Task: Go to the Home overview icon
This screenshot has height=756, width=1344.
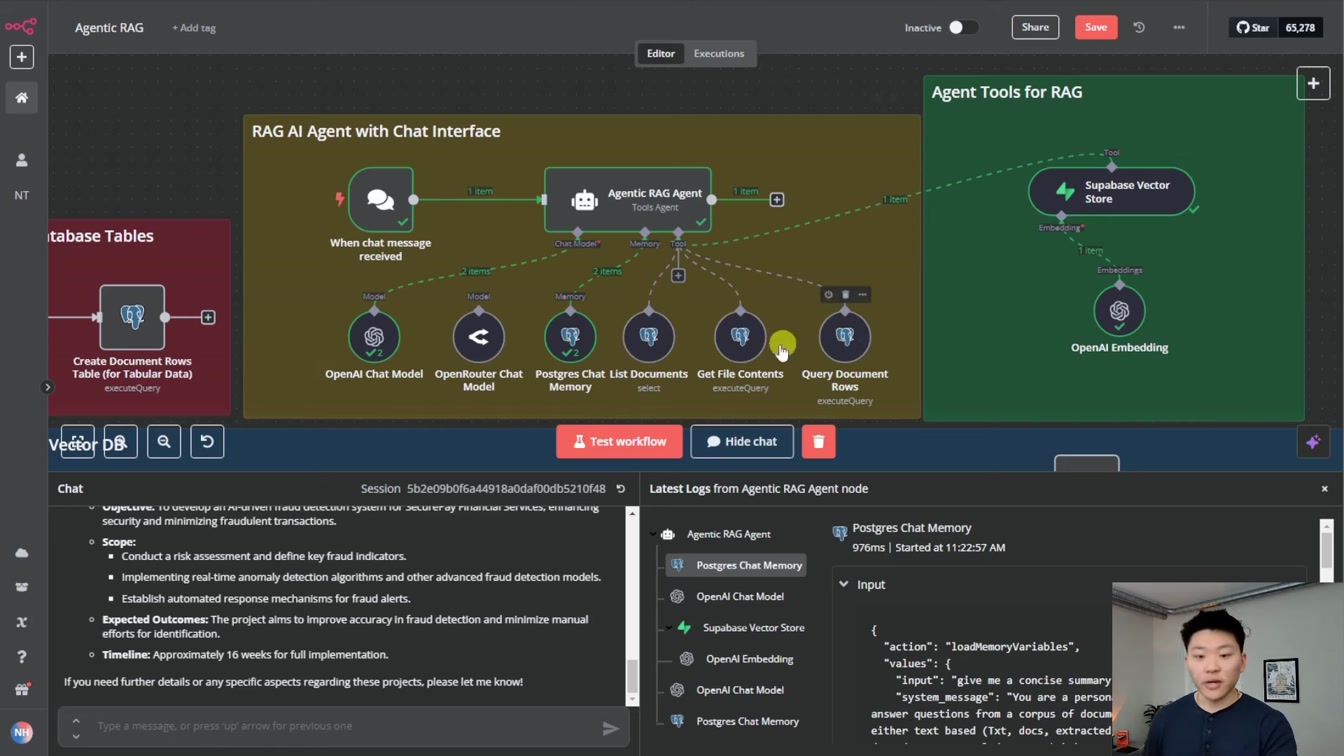Action: tap(21, 98)
